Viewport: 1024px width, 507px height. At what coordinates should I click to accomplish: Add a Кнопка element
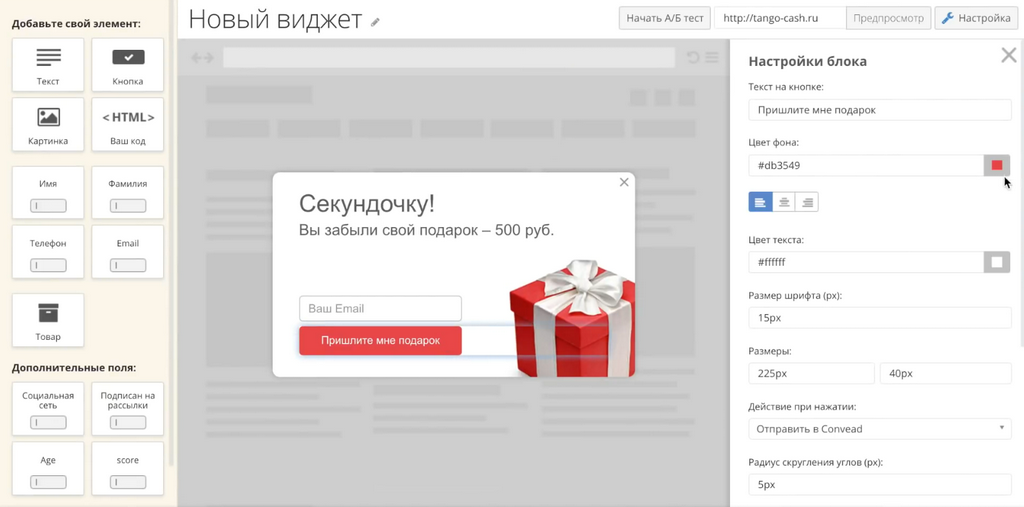coord(127,65)
